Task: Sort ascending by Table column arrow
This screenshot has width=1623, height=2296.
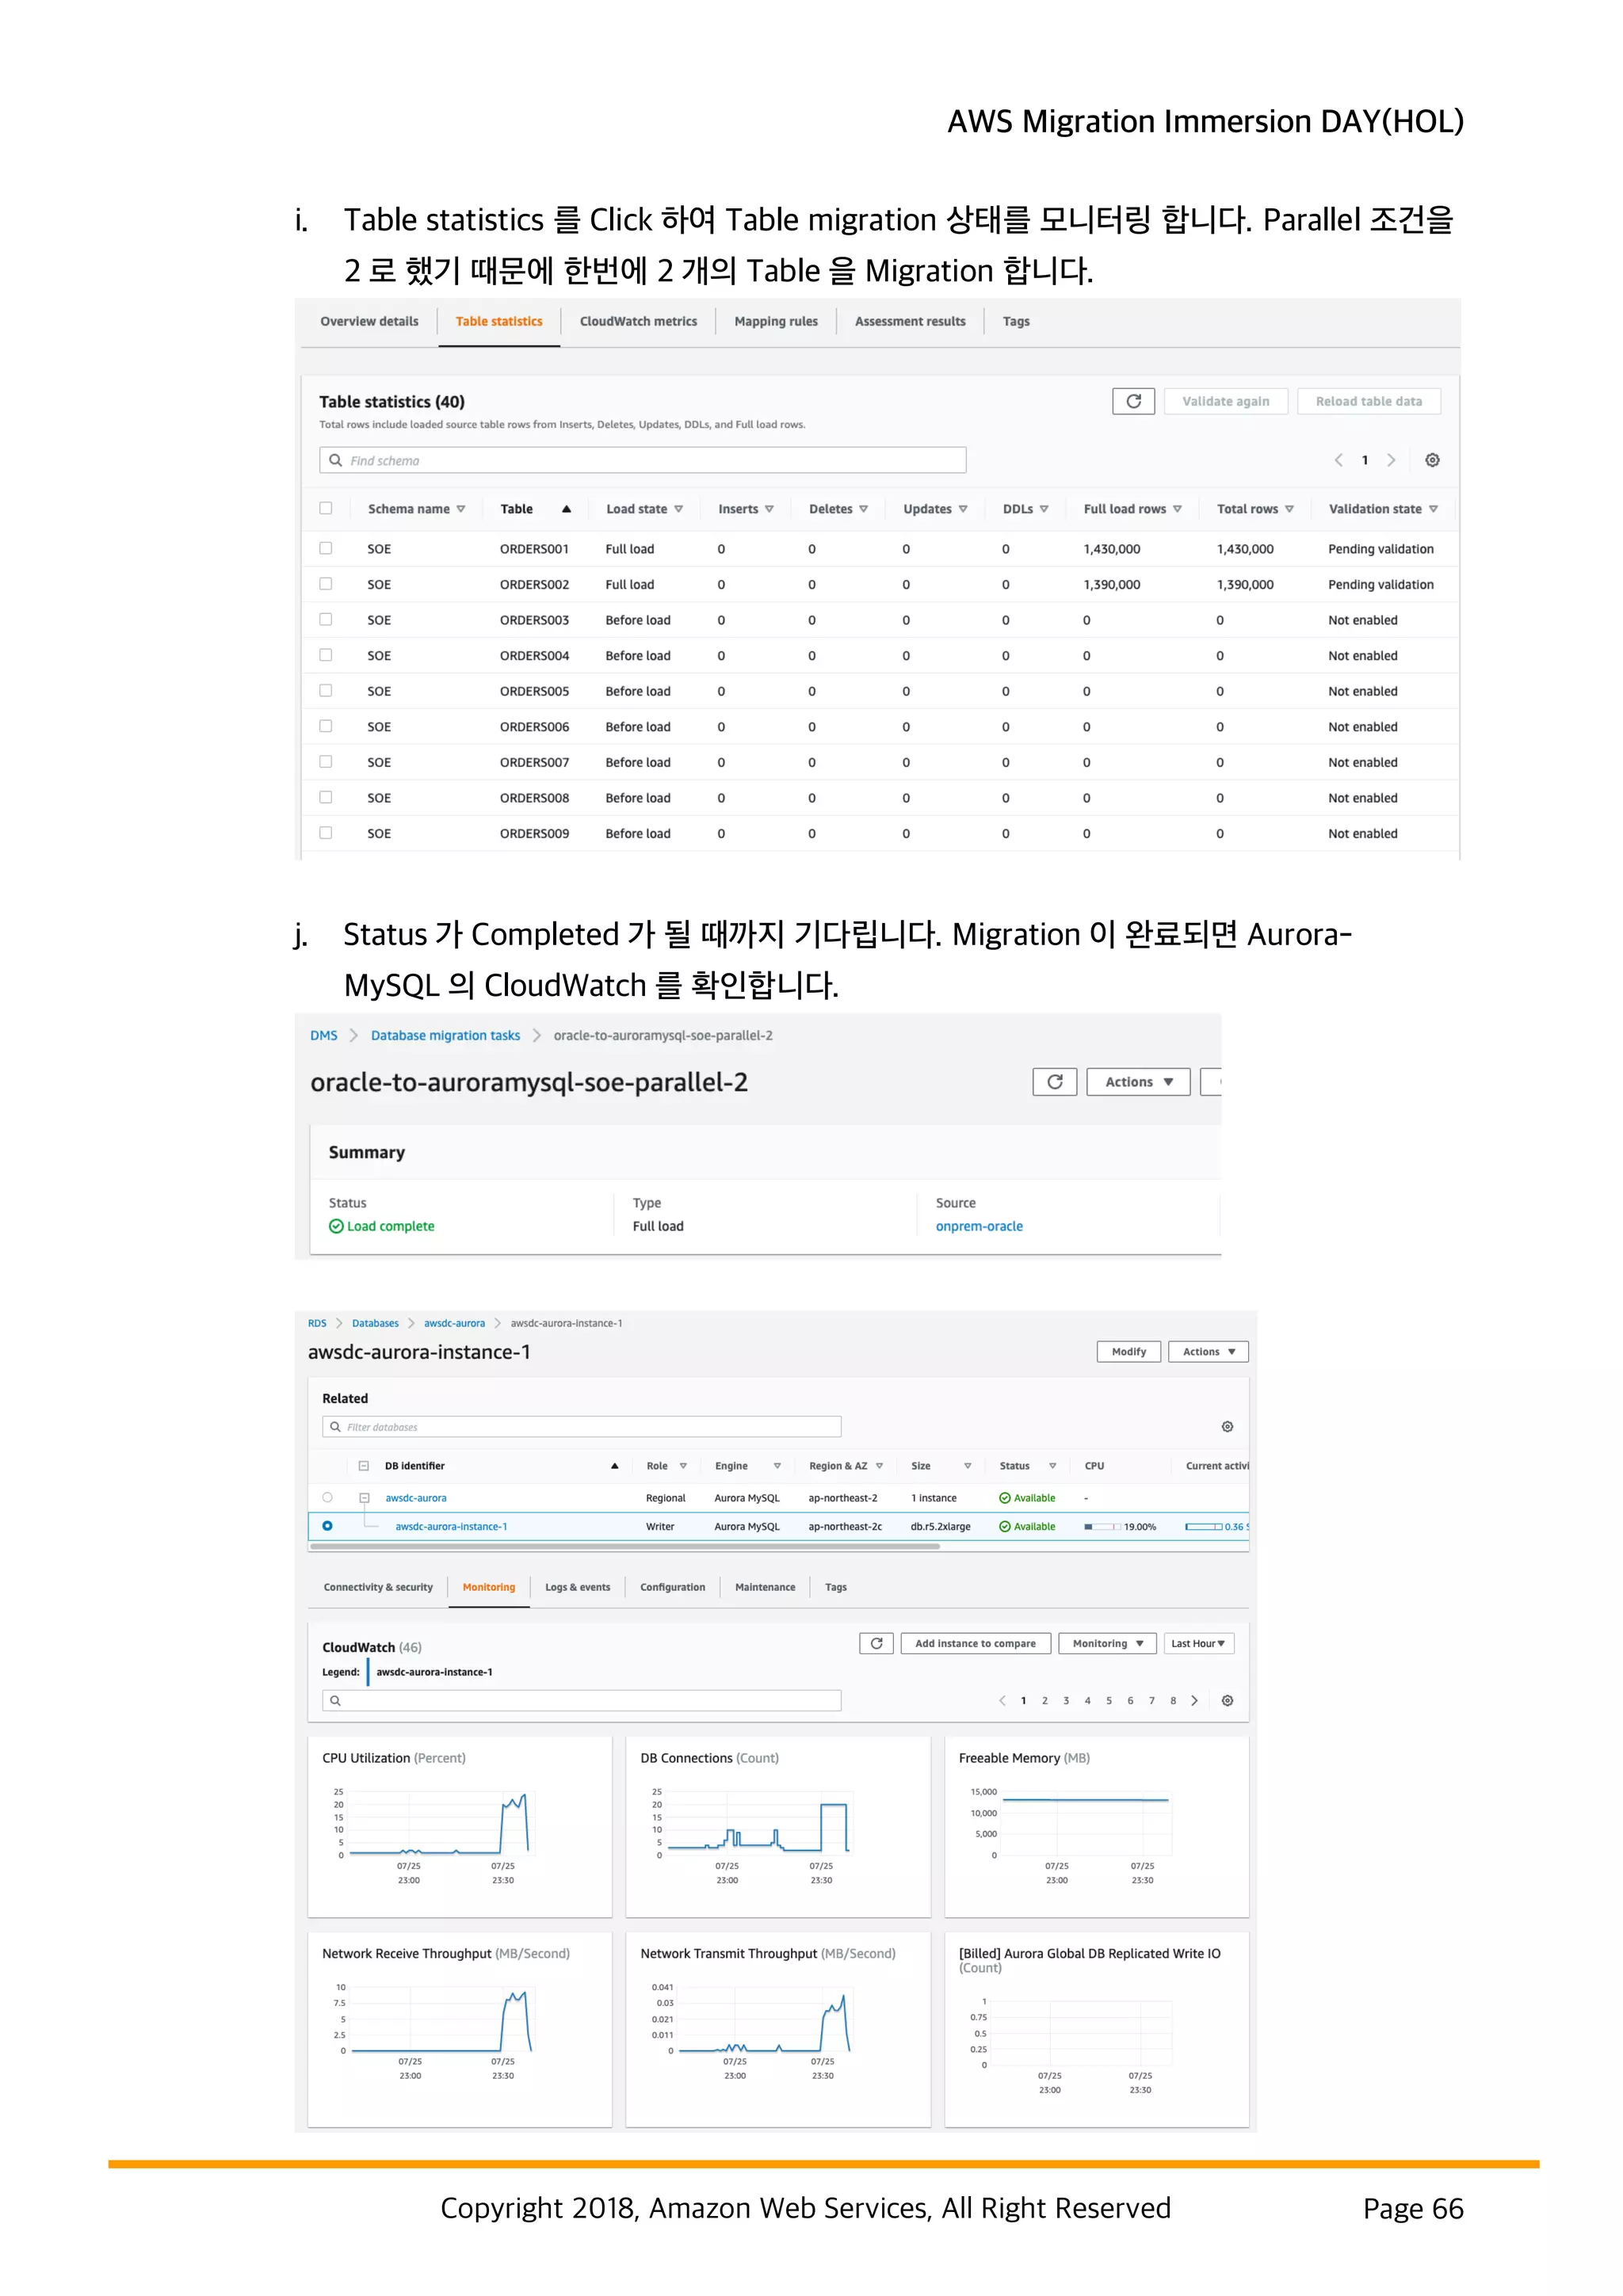Action: (x=566, y=509)
